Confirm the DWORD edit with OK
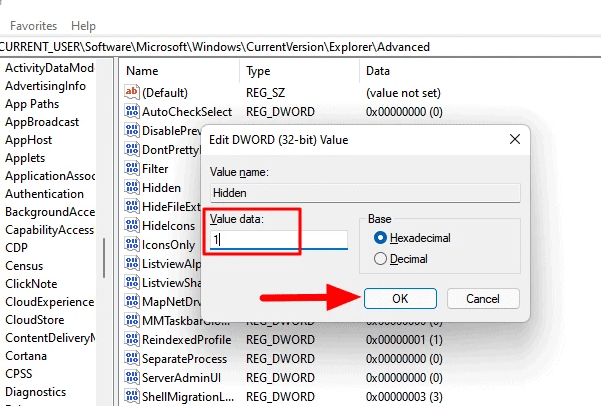 pyautogui.click(x=399, y=298)
